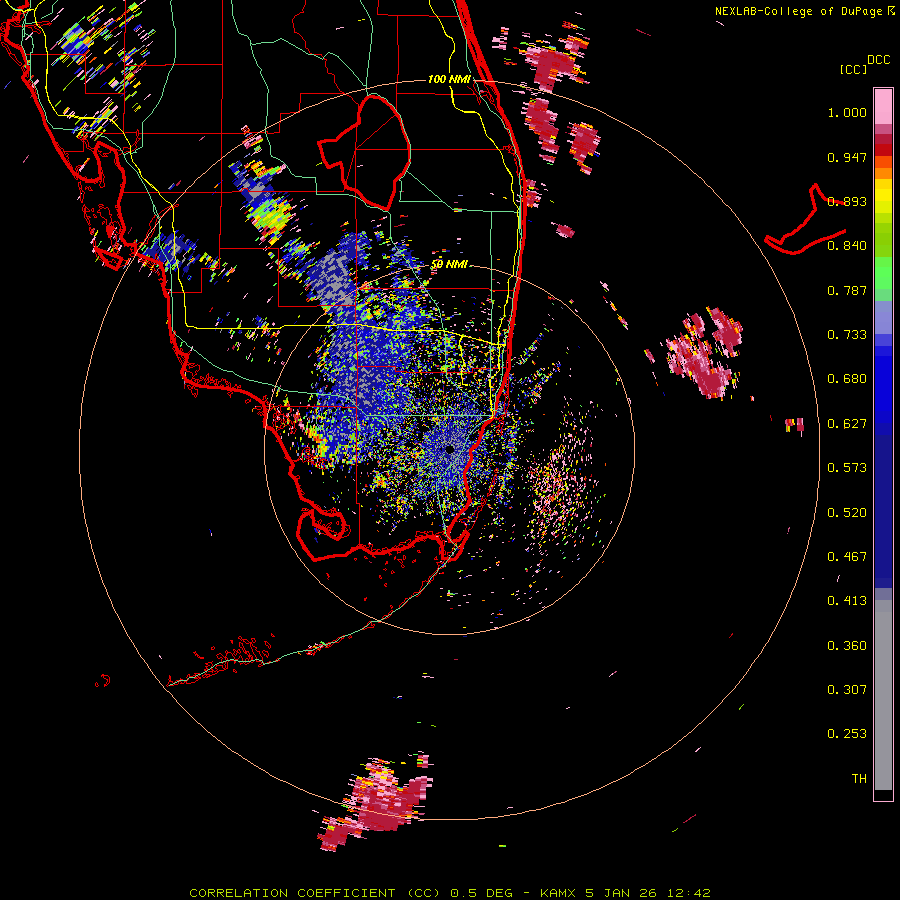Click the 0.840 color scale value
Viewport: 900px width, 900px height.
coord(847,246)
